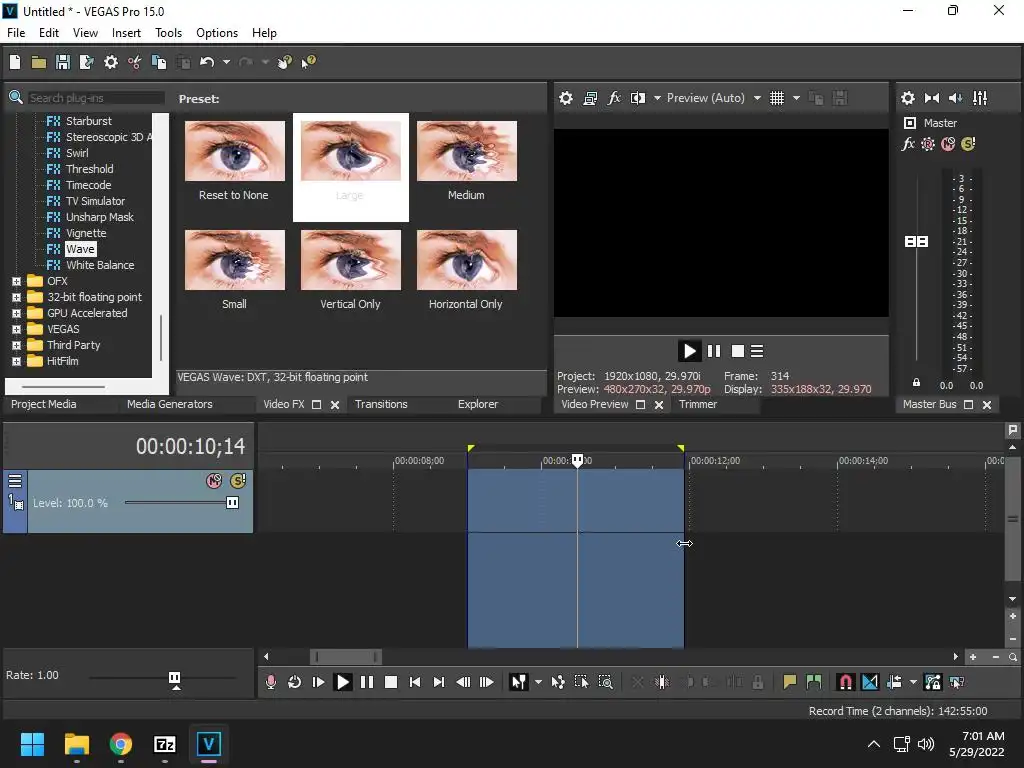Select the Normal Edit Tool icon
The width and height of the screenshot is (1024, 768).
(519, 682)
